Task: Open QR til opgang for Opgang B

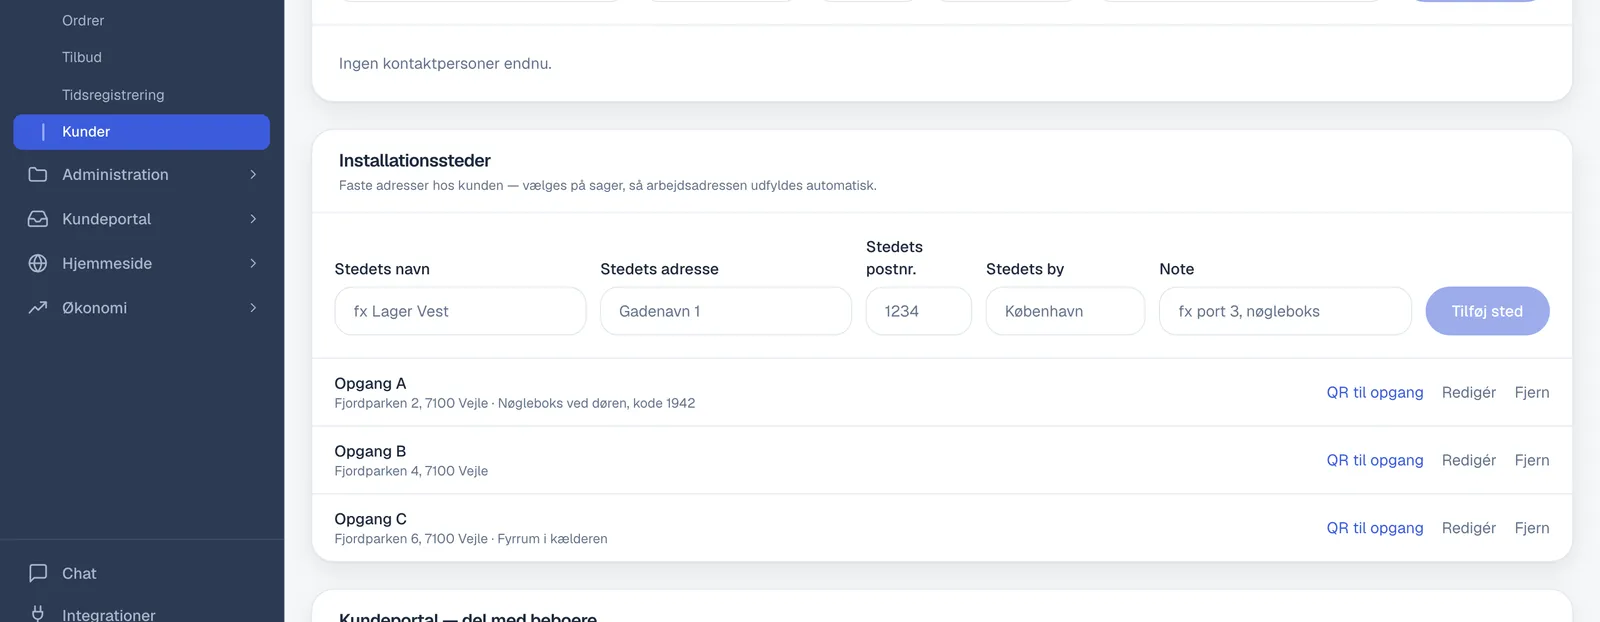Action: coord(1374,460)
